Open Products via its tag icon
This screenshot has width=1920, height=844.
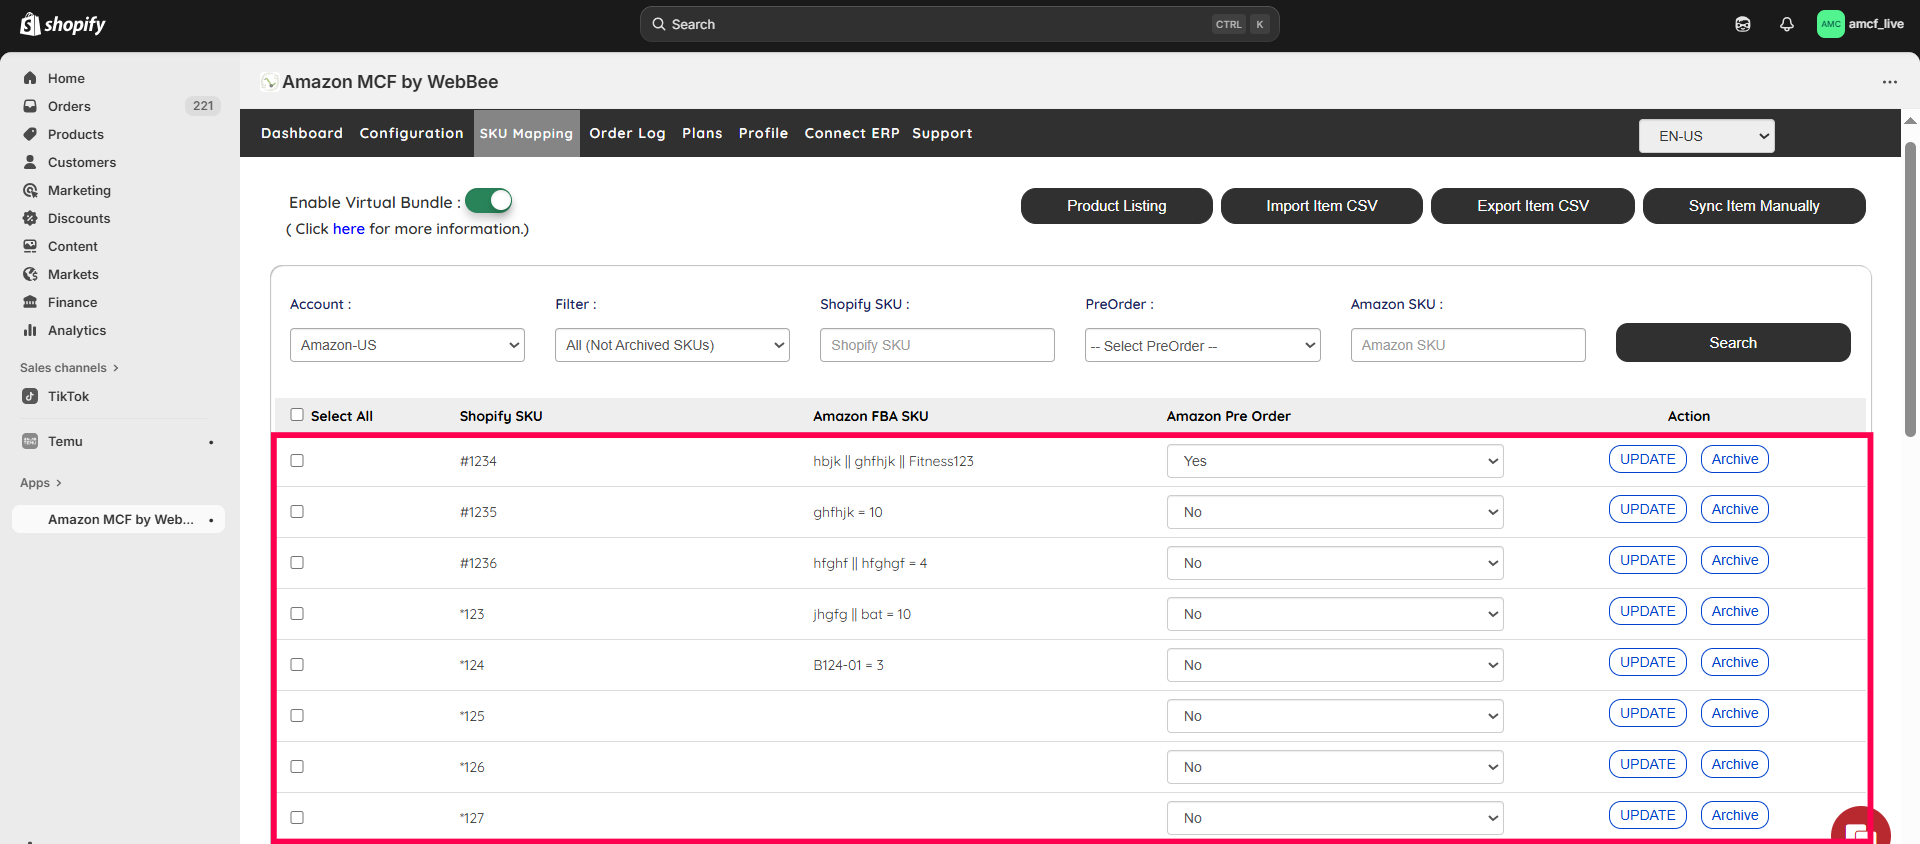tap(30, 134)
